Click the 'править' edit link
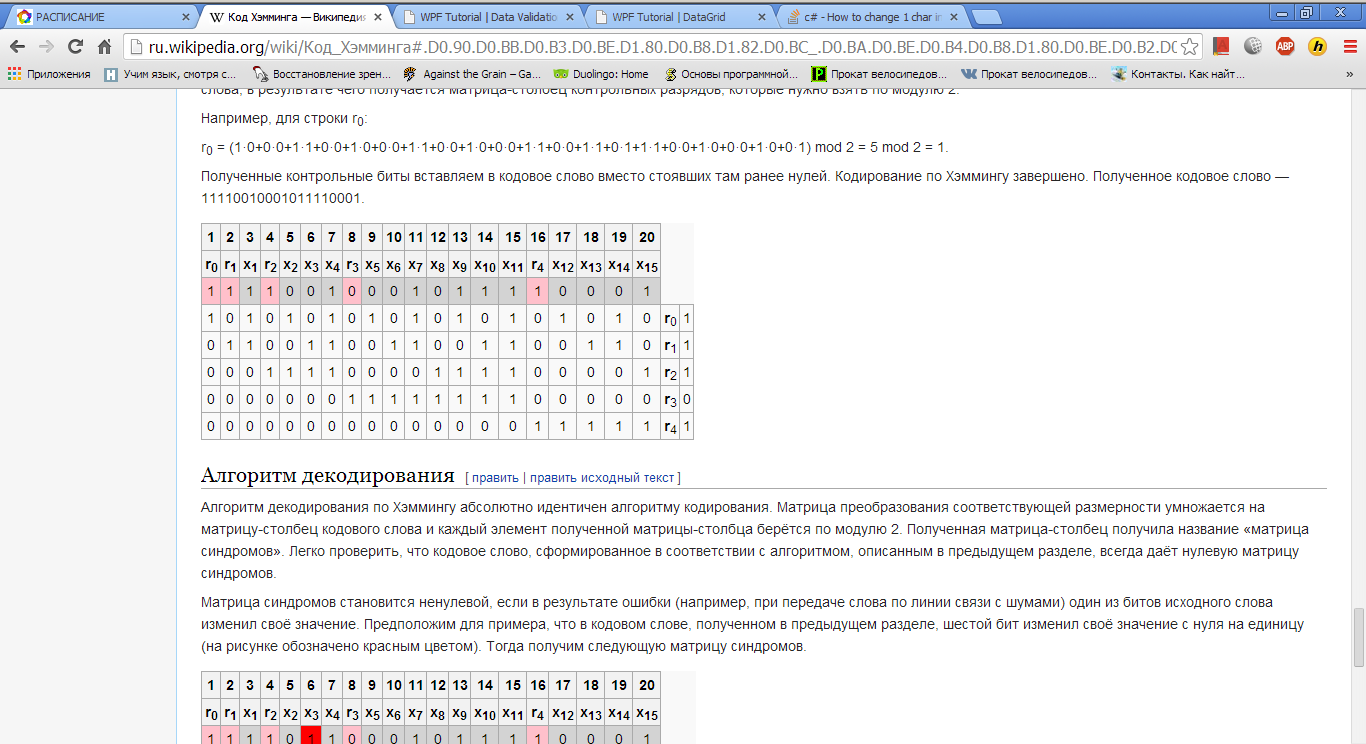1366x744 pixels. click(494, 477)
